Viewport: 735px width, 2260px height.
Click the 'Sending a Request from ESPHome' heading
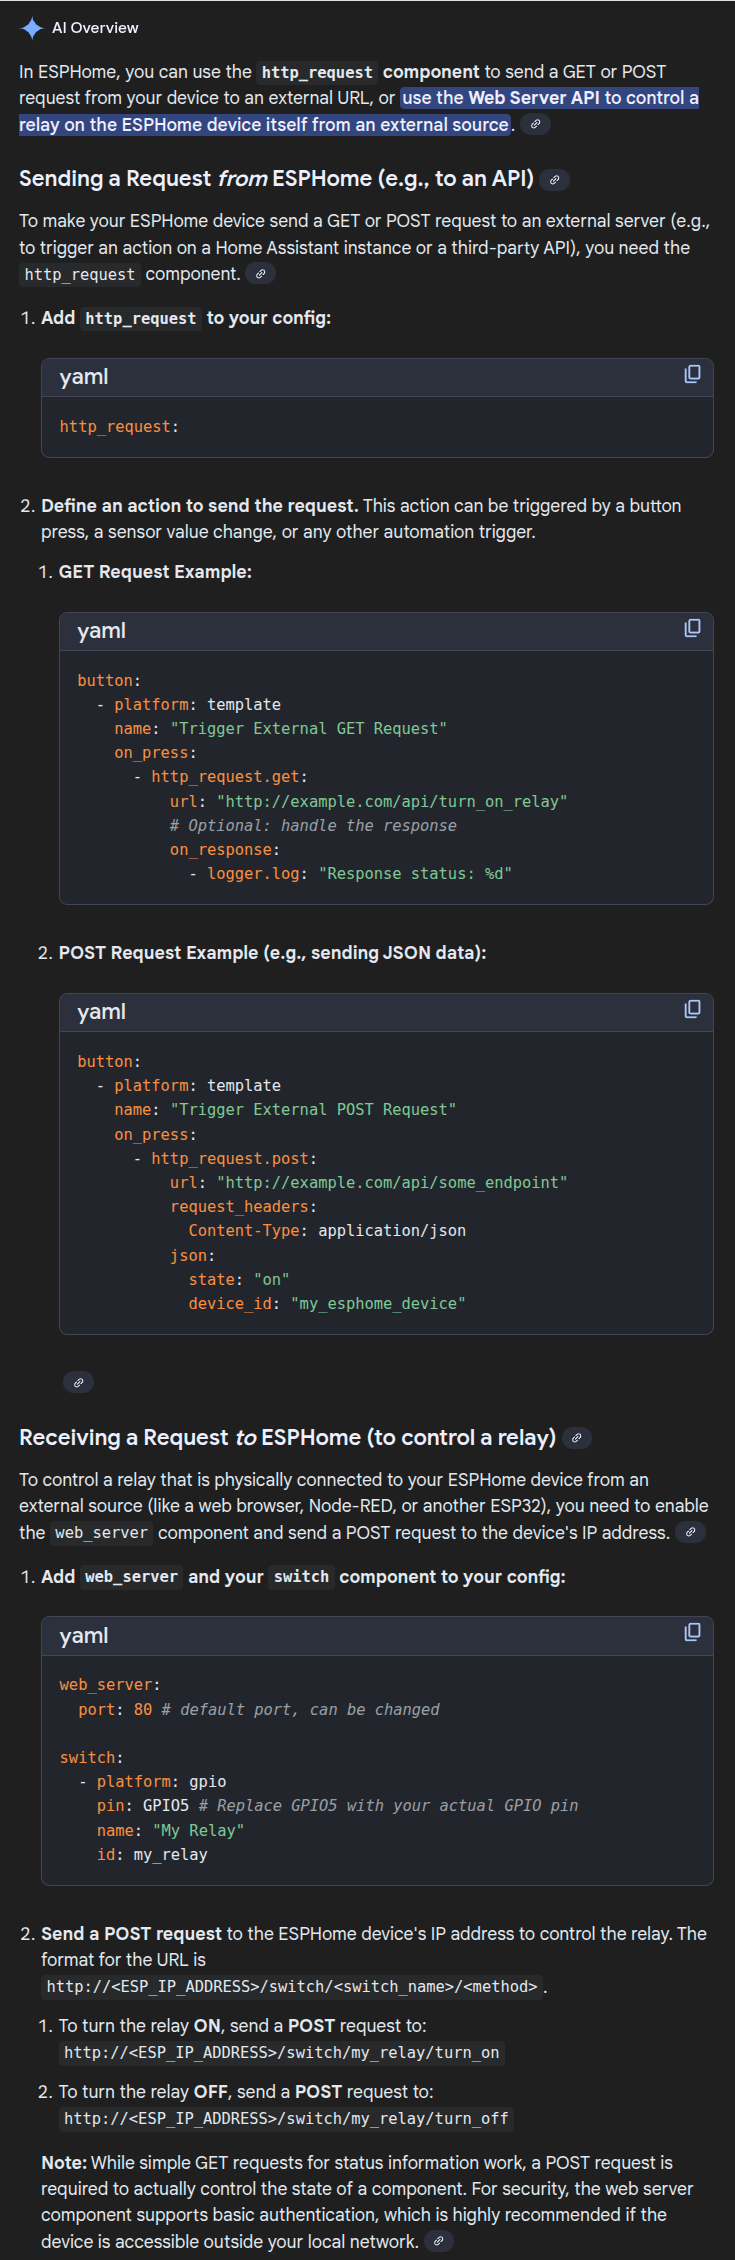[x=276, y=179]
